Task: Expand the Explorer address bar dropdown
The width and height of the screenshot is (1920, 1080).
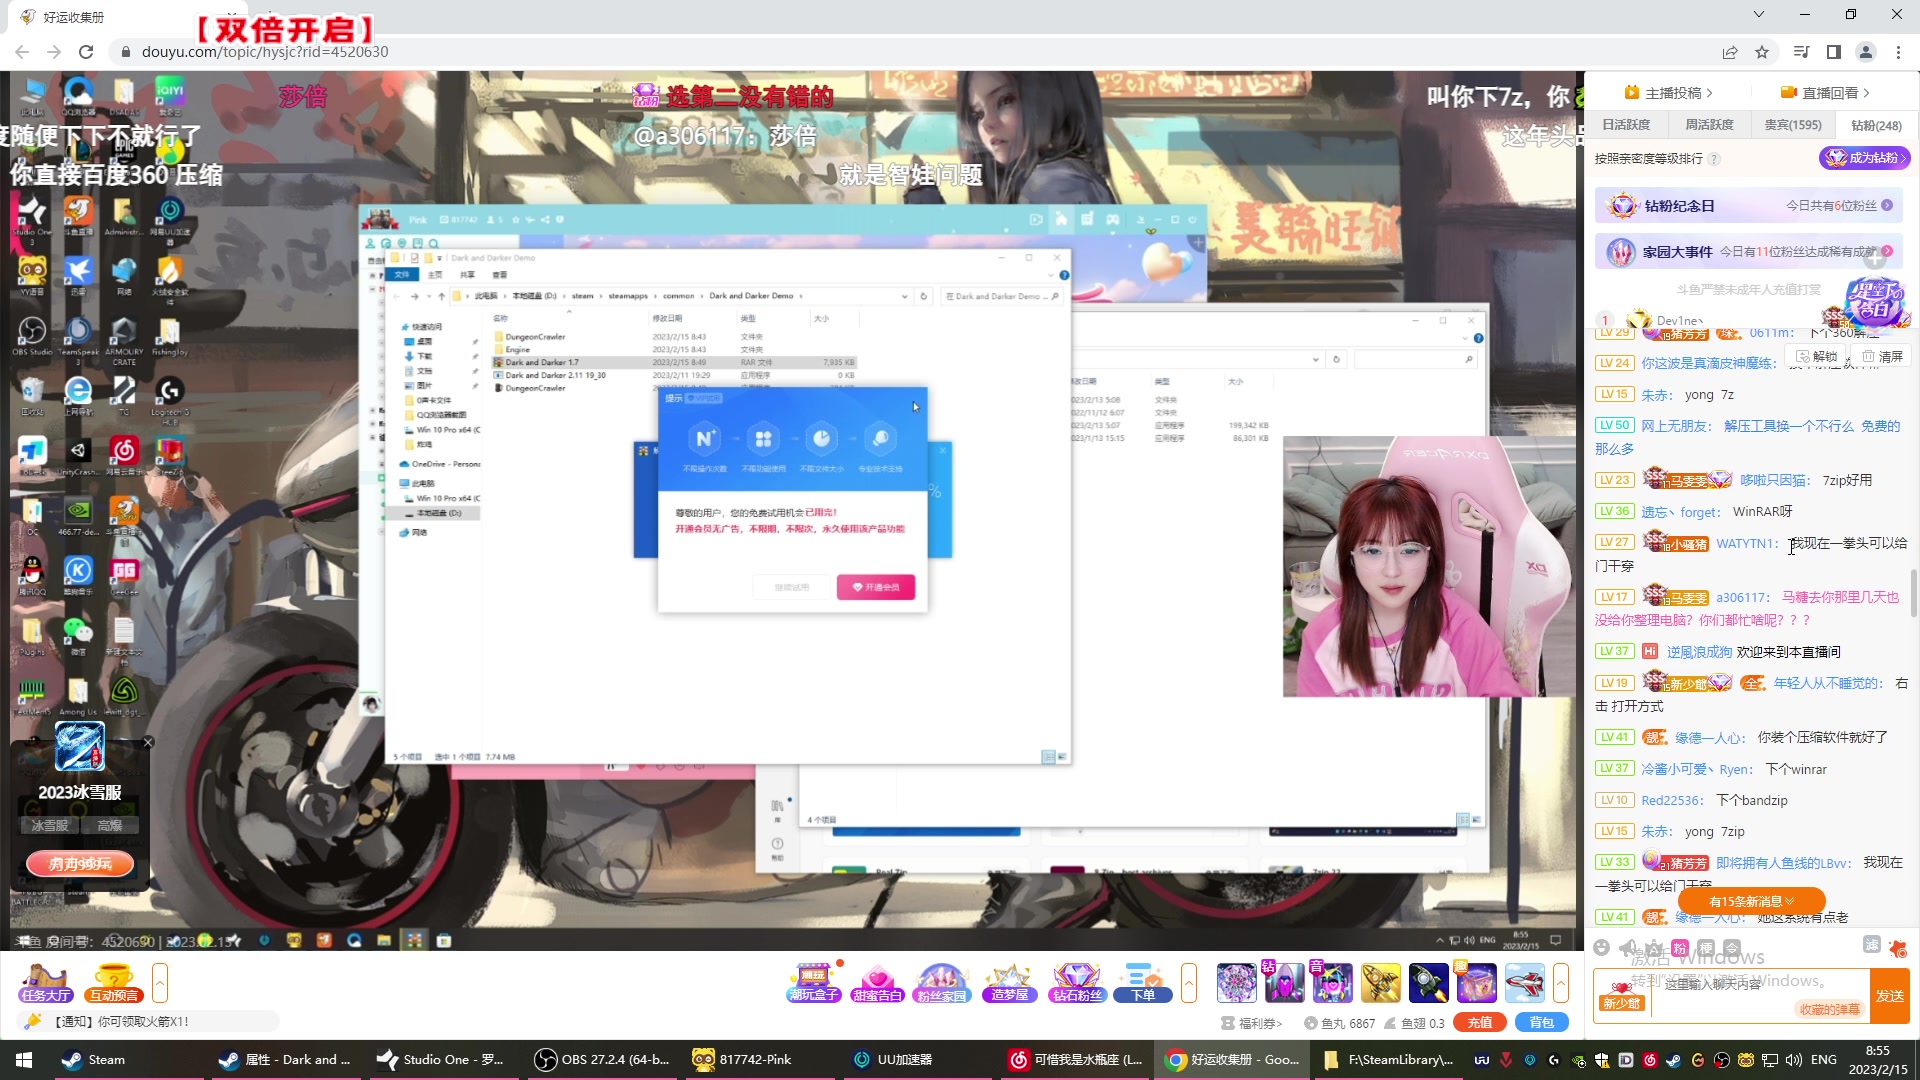Action: point(905,296)
